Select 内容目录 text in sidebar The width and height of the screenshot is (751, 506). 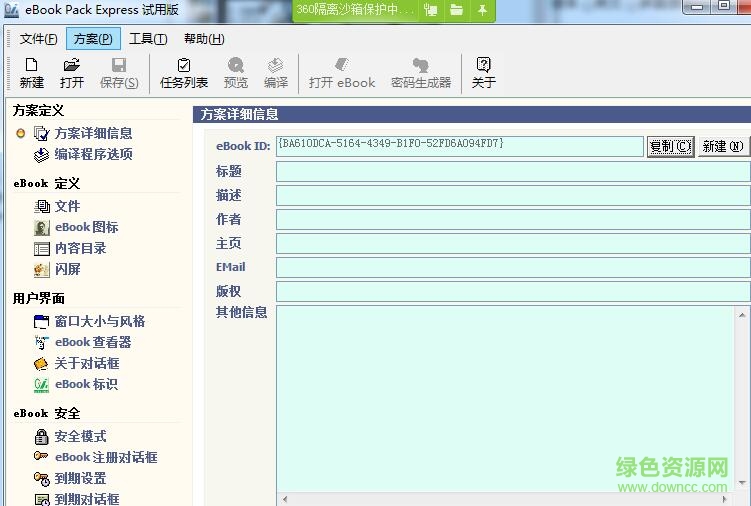coord(80,248)
